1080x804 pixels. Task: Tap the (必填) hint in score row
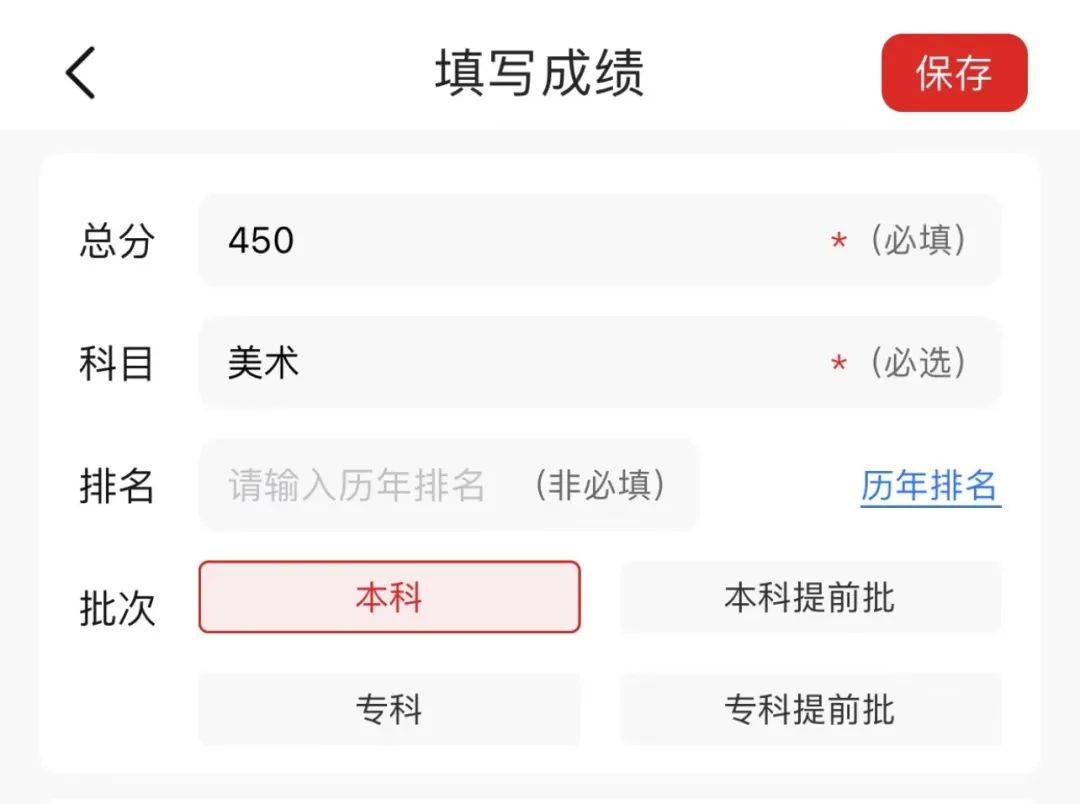918,240
